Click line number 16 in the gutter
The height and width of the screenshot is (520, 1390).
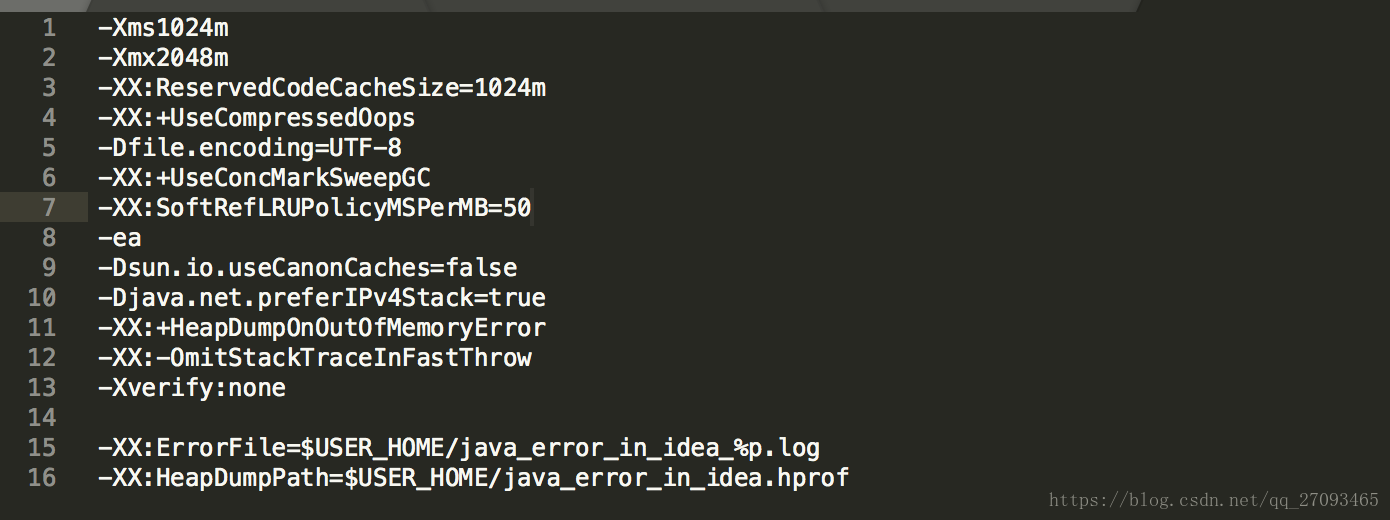[42, 478]
